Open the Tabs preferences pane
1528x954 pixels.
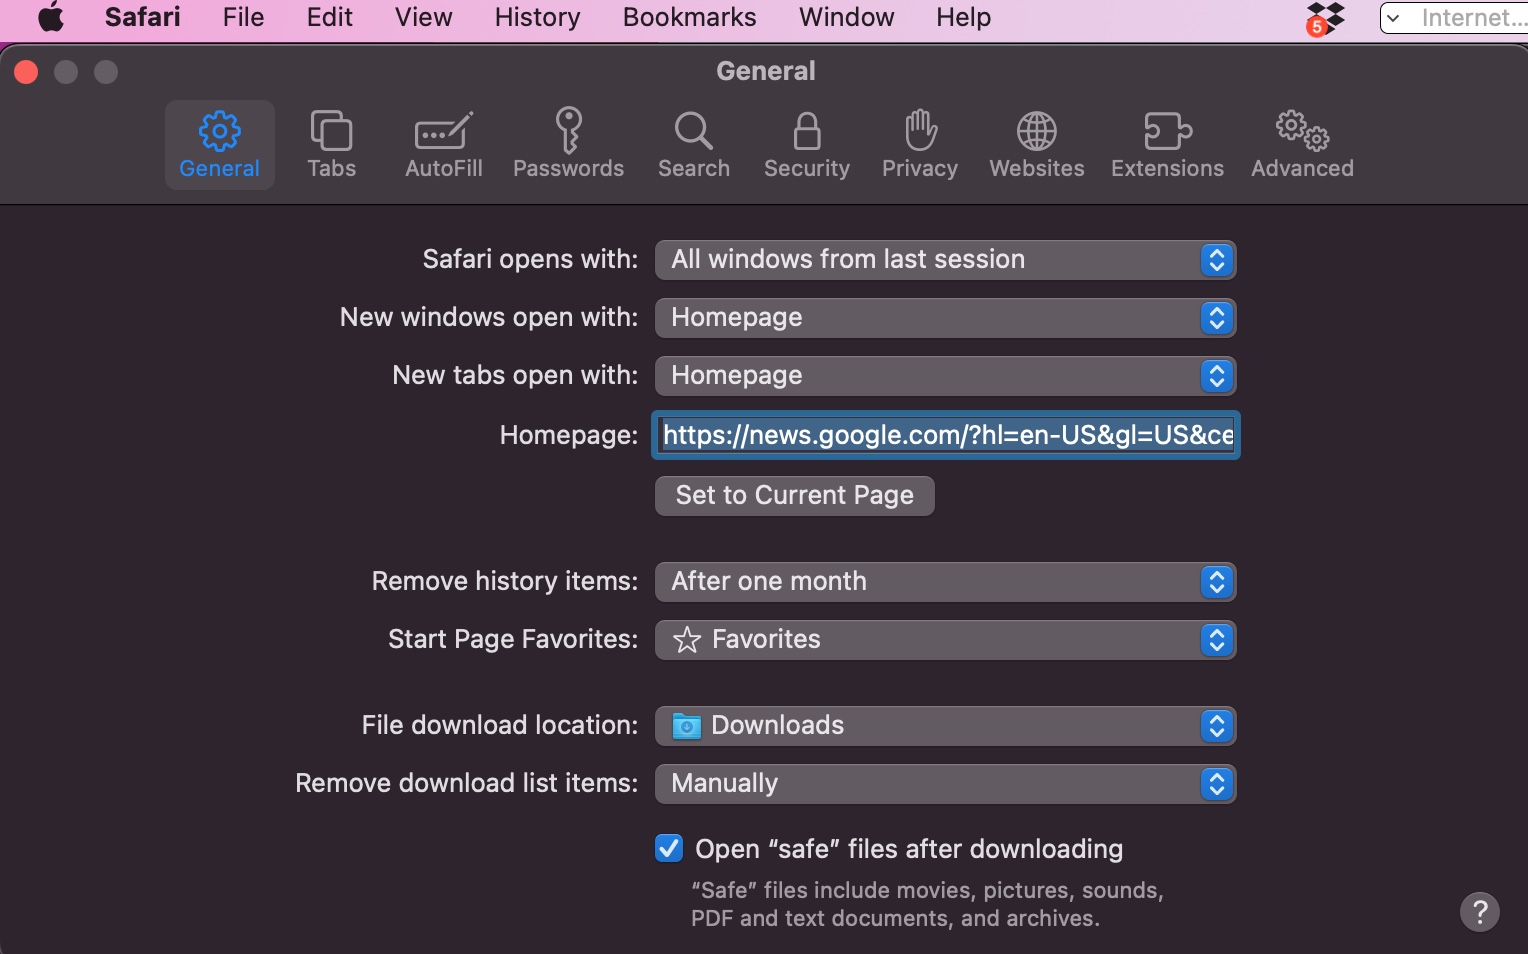[x=331, y=145]
